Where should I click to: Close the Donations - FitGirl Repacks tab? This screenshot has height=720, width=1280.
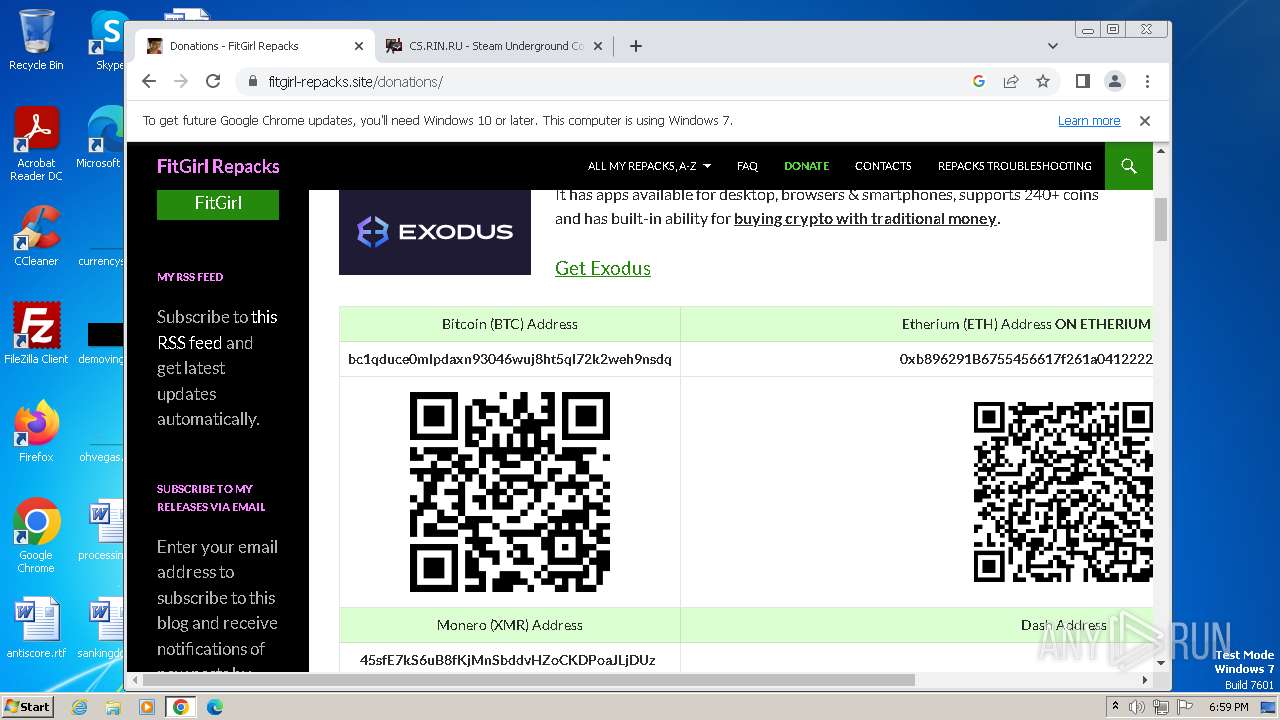[359, 46]
